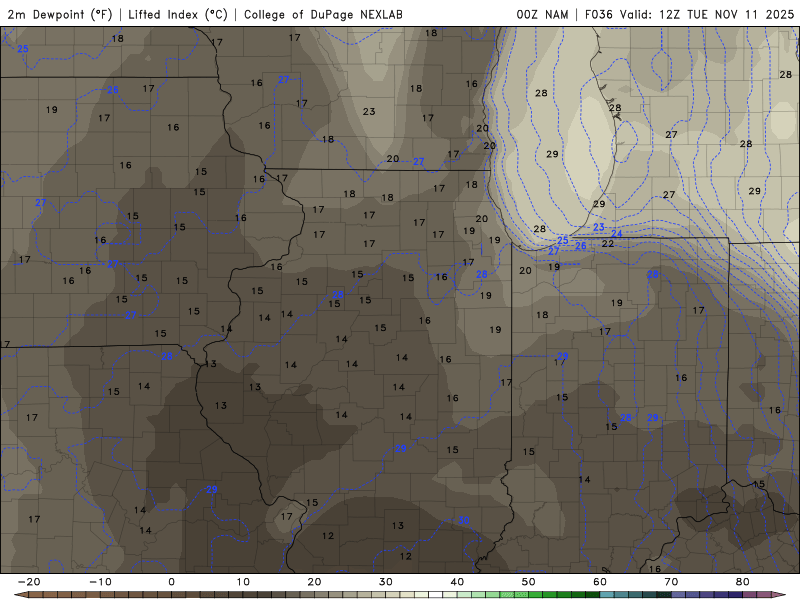Click the "College of DuPage NEXLAB" label
Viewport: 800px width, 600px height.
[x=323, y=14]
